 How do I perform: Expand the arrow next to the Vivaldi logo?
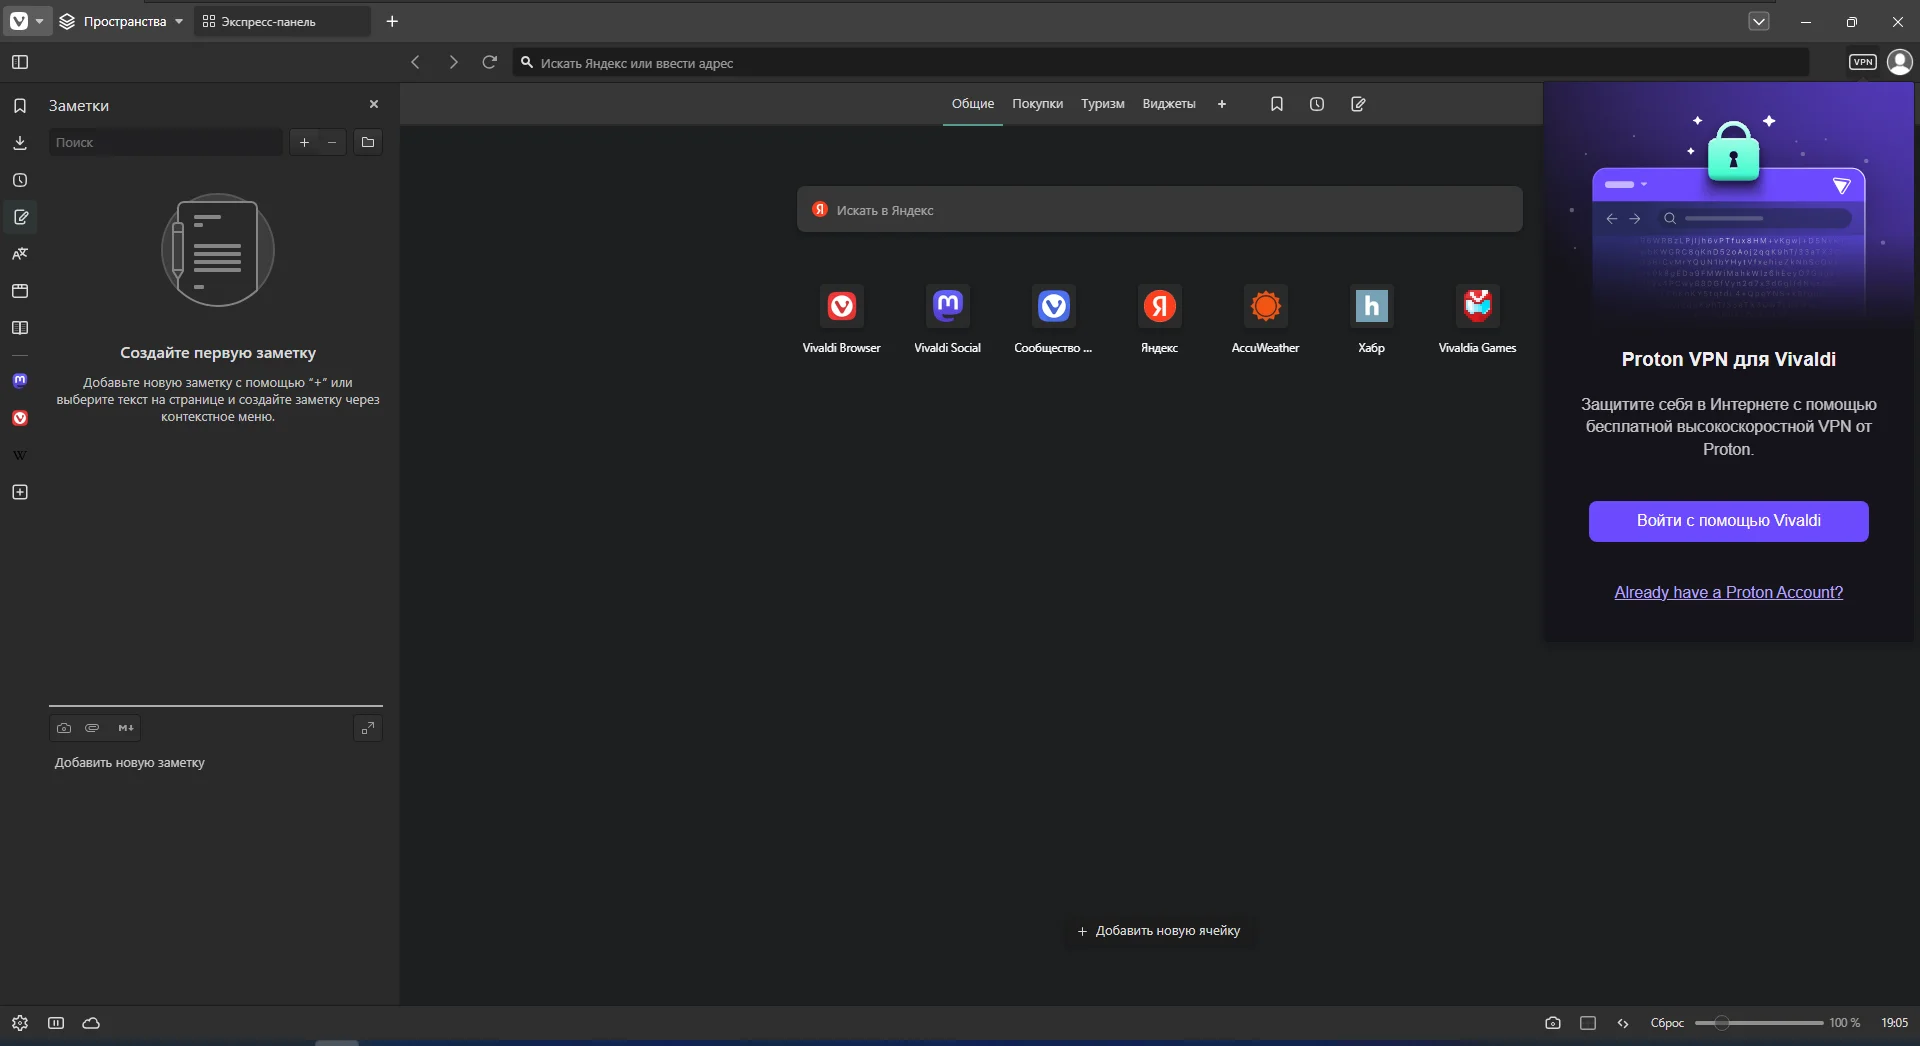click(40, 21)
